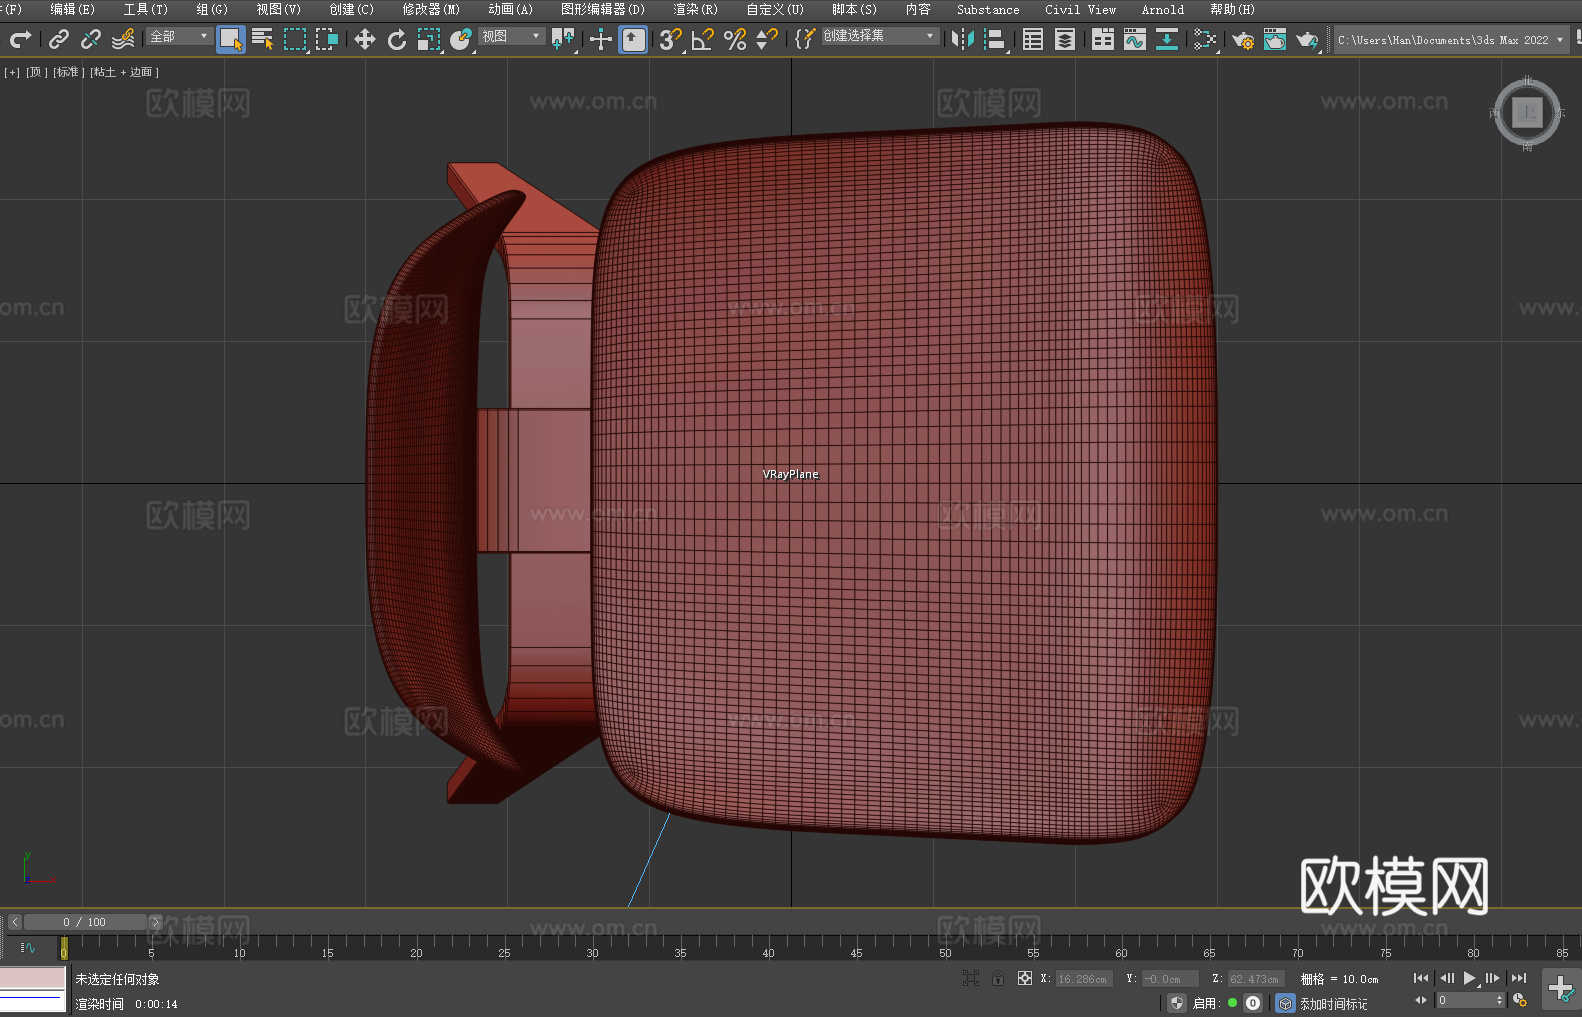Image resolution: width=1582 pixels, height=1017 pixels.
Task: Activate Select and Rotate tool
Action: pos(397,39)
